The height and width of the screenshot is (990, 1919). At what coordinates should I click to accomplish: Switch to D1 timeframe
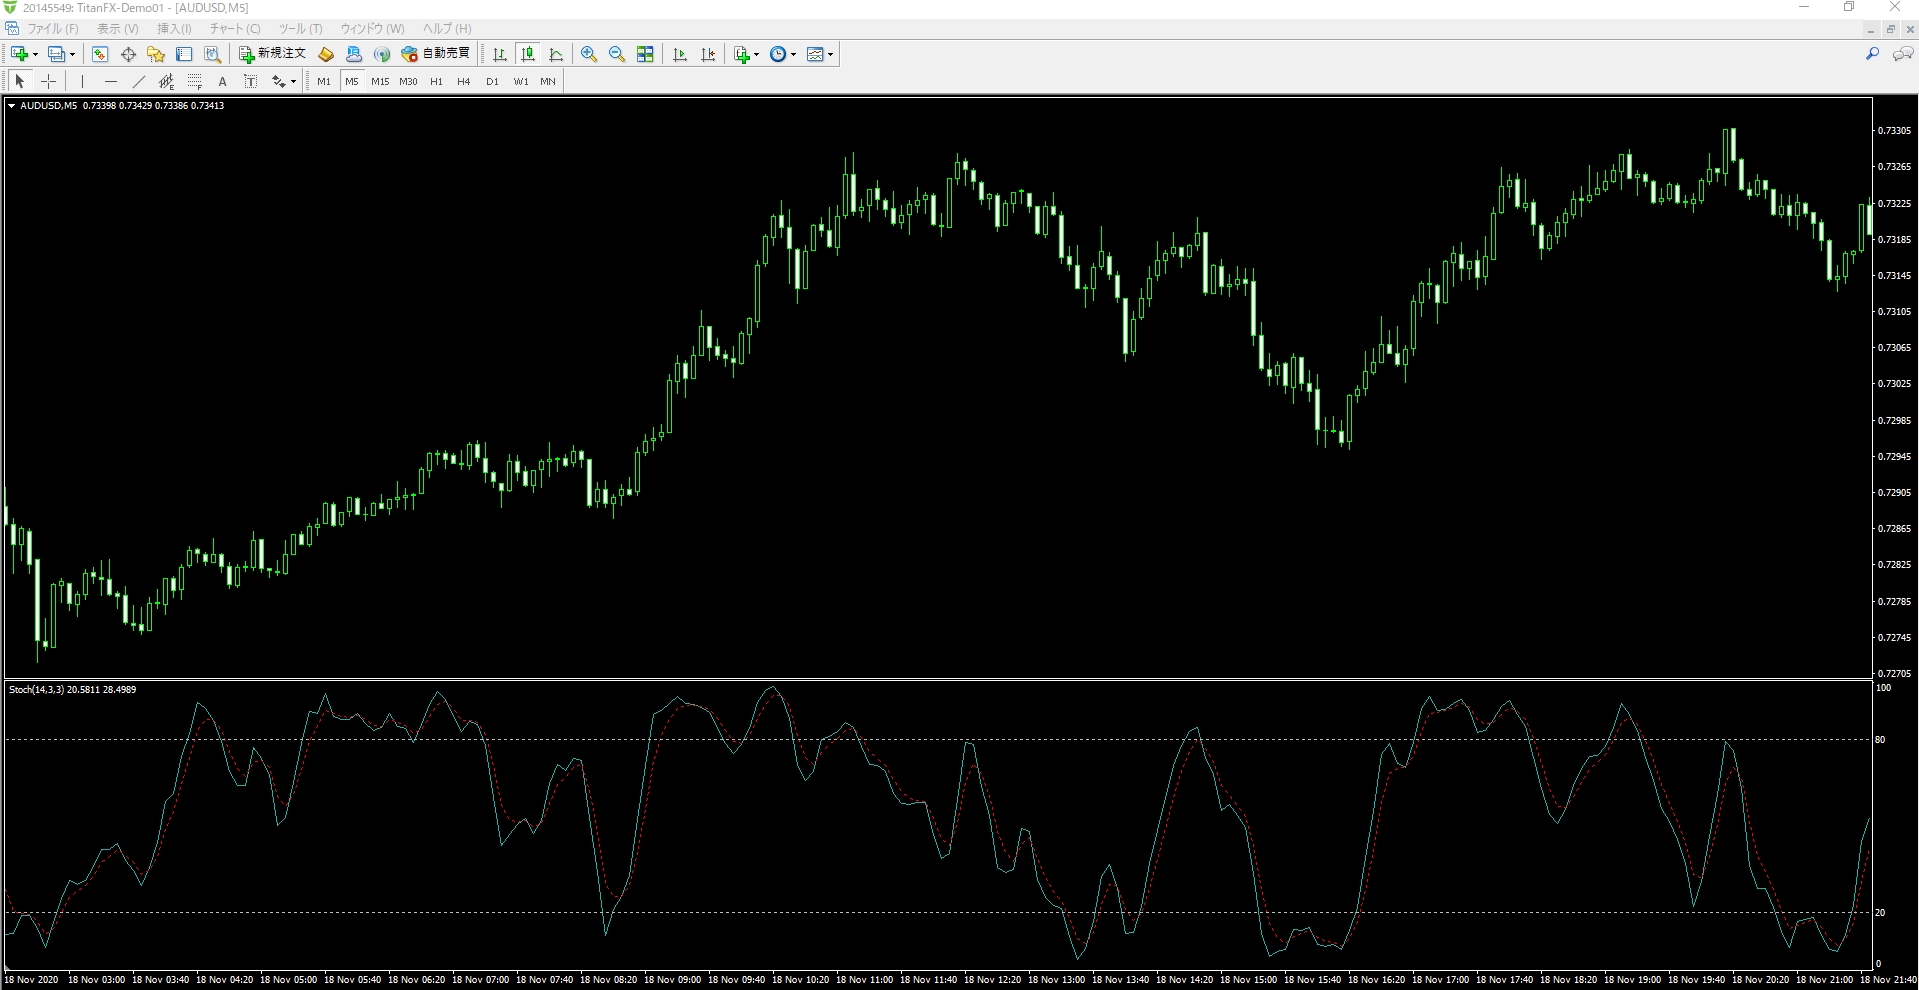492,81
